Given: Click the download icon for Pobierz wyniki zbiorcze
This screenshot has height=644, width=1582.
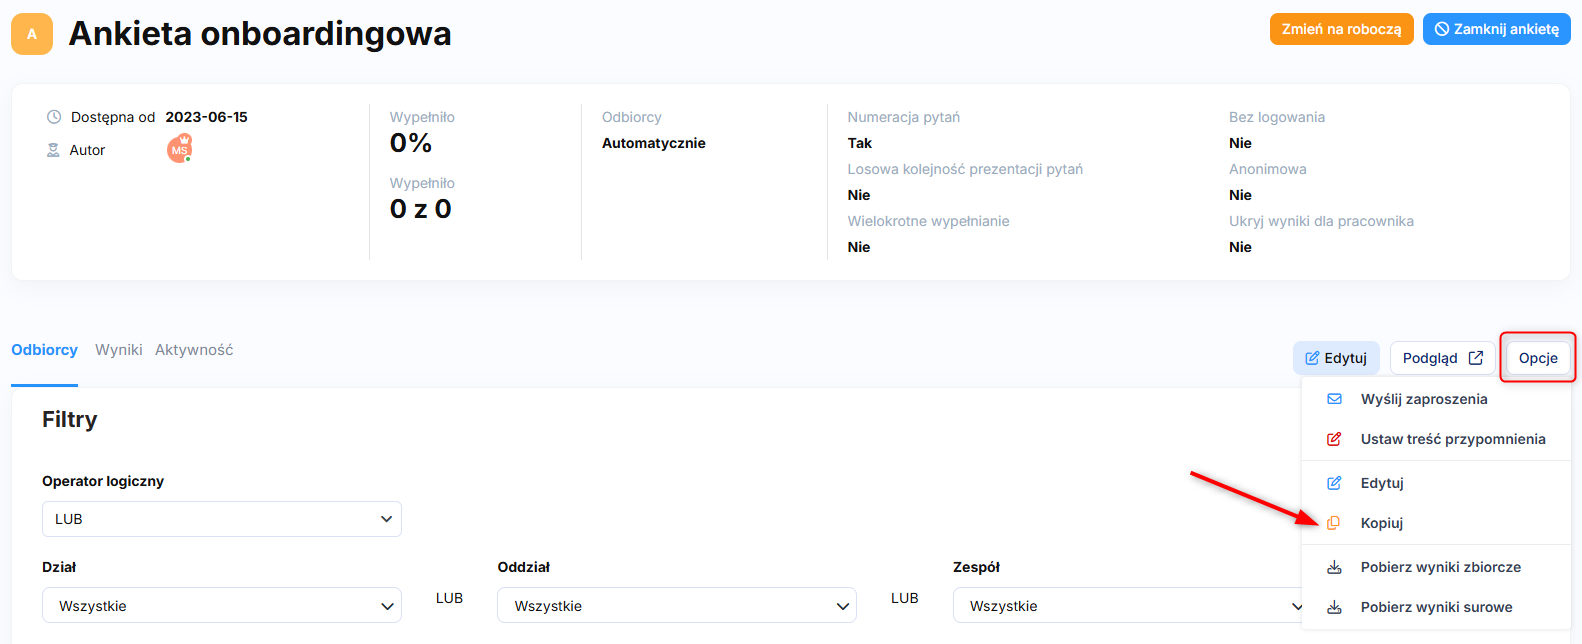Looking at the screenshot, I should pyautogui.click(x=1334, y=567).
